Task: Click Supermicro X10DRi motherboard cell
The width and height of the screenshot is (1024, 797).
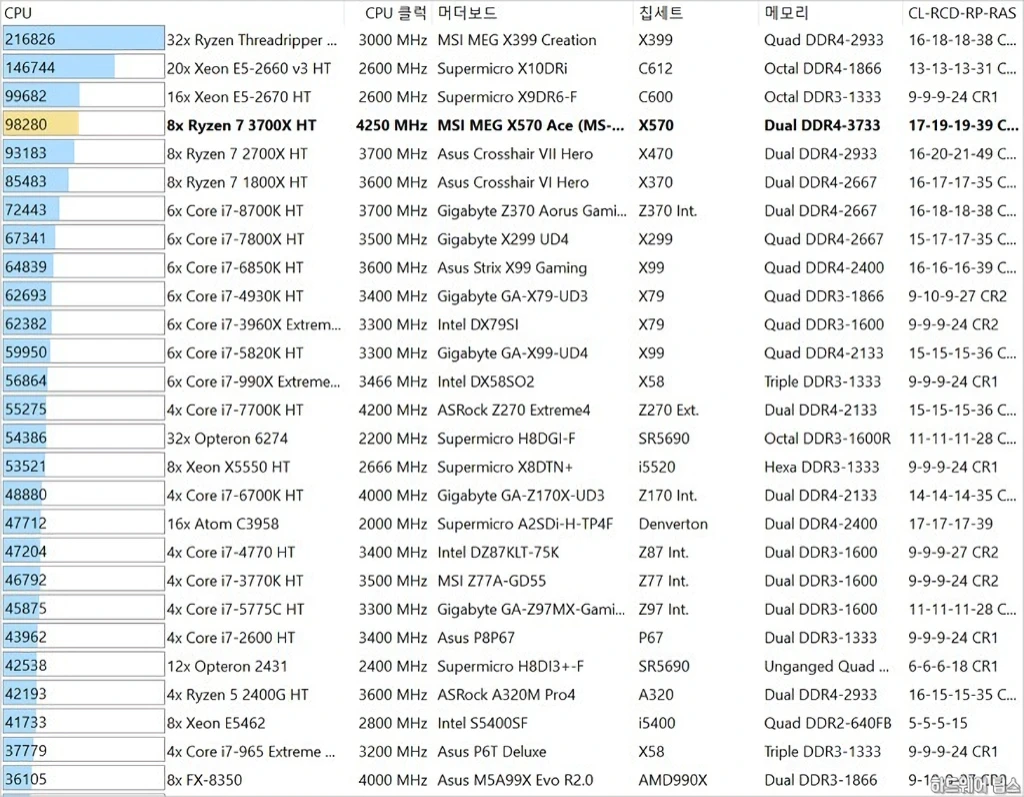Action: (502, 69)
